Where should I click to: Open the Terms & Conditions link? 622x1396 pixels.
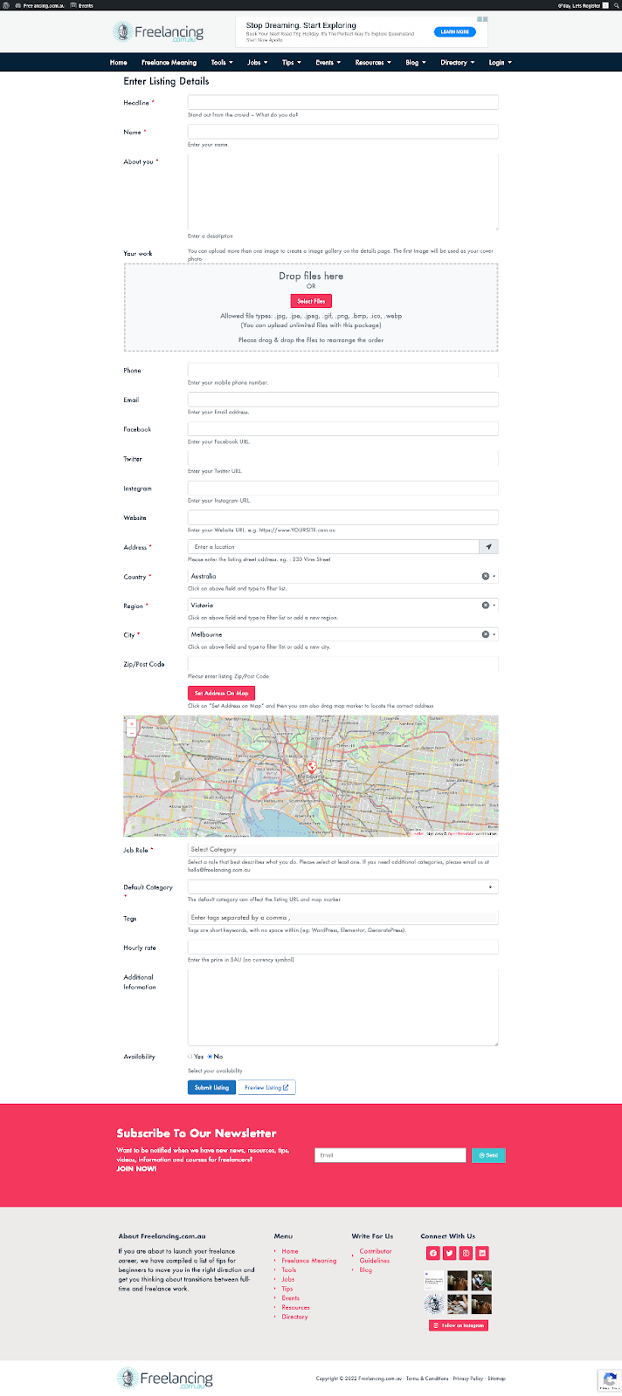click(x=427, y=1378)
